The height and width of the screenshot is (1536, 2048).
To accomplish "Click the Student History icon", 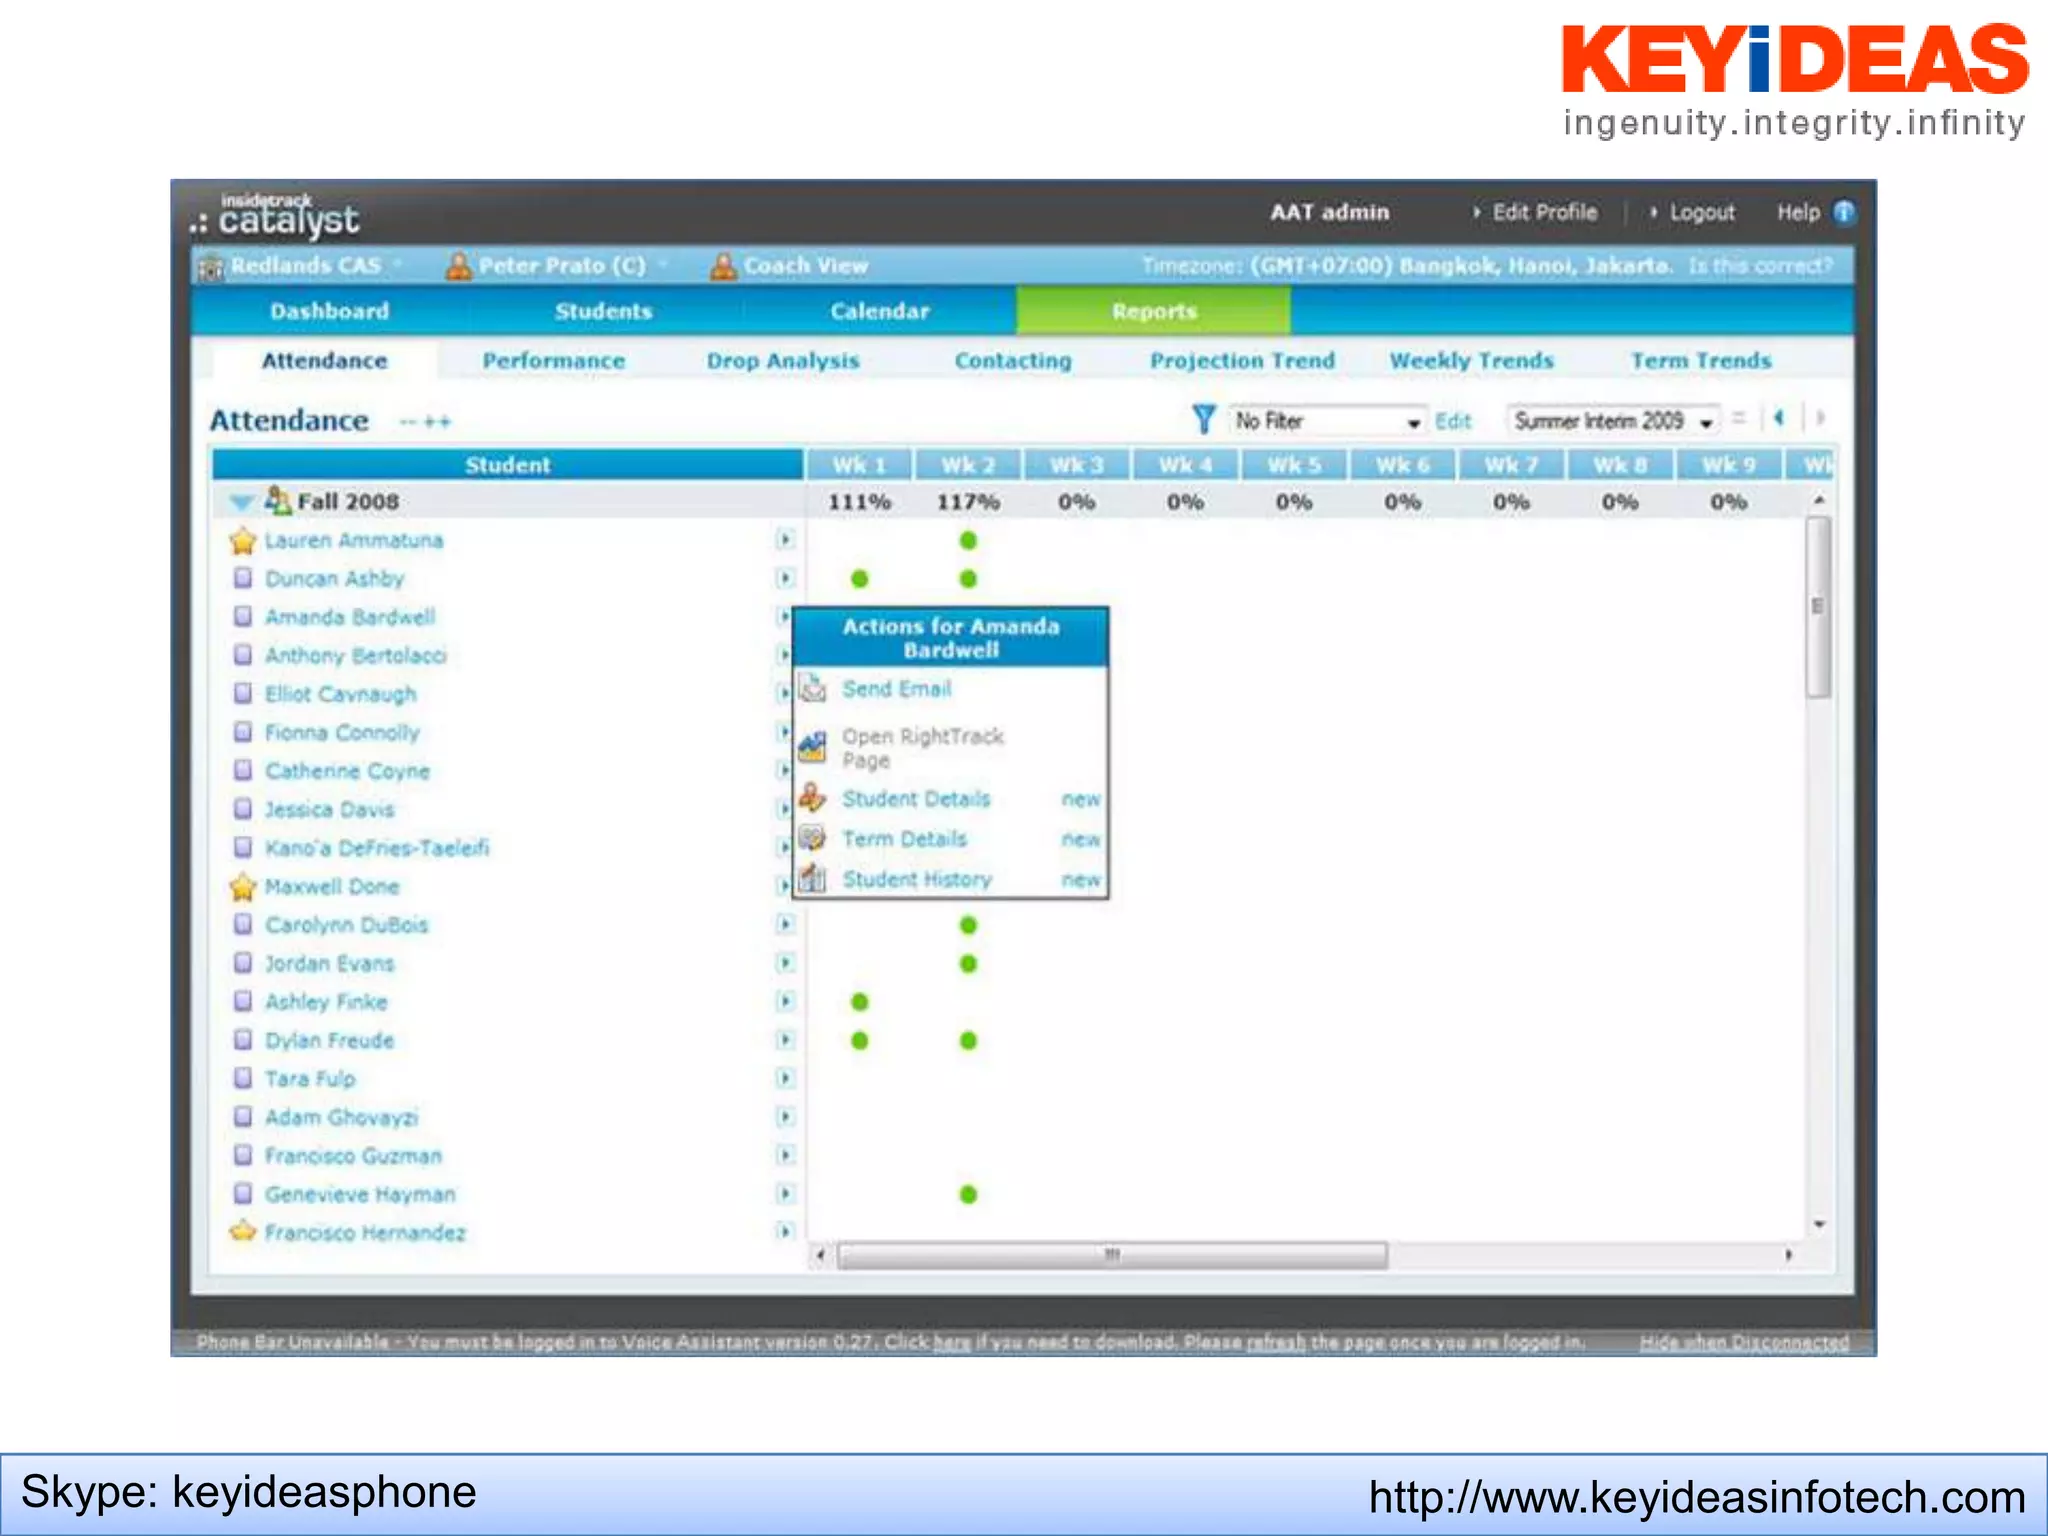I will tap(813, 878).
